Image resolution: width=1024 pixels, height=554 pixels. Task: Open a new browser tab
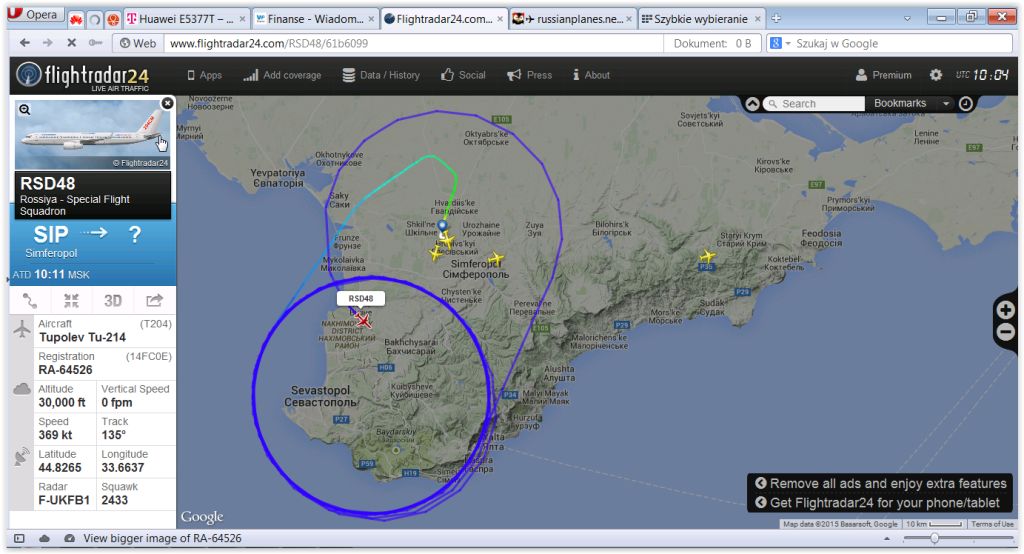[x=776, y=18]
